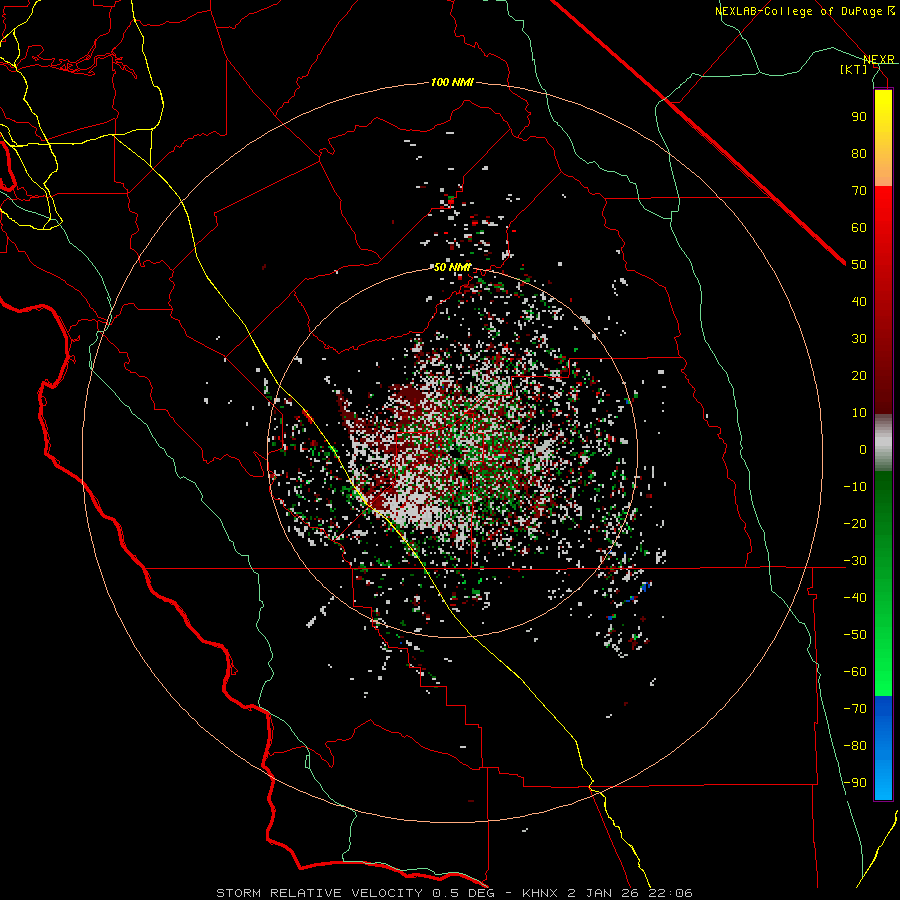This screenshot has width=900, height=900.
Task: Select the -10 knot scale label
Action: click(x=855, y=487)
